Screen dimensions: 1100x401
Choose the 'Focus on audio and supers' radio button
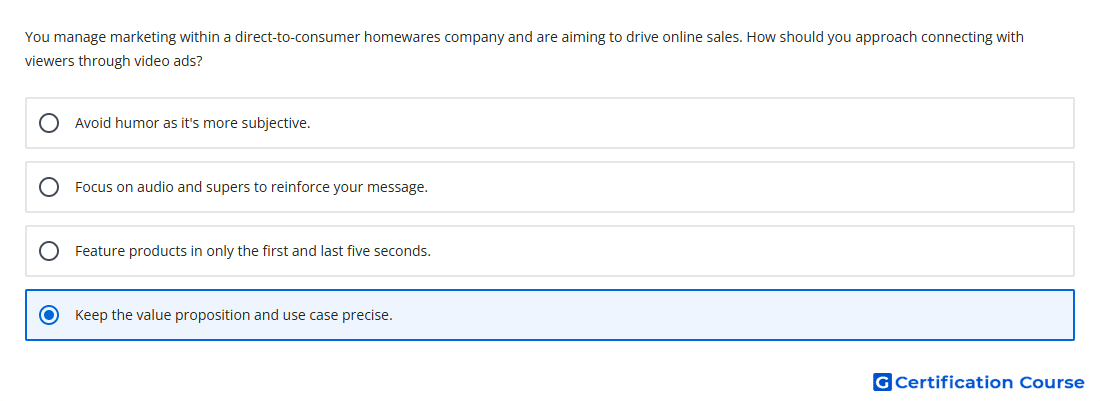coord(49,187)
